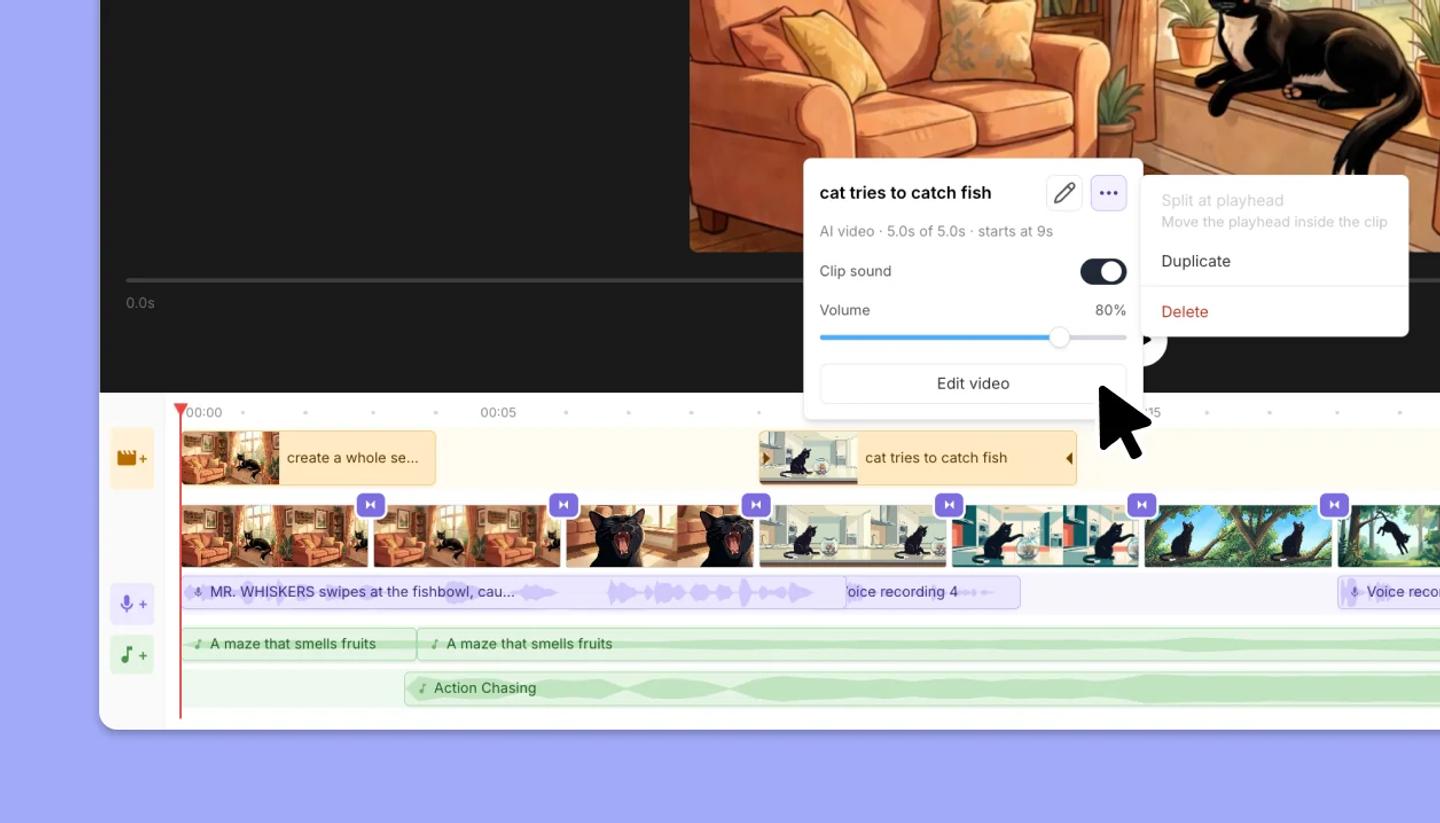
Task: Click the preview playback progress bar
Action: [x=465, y=280]
